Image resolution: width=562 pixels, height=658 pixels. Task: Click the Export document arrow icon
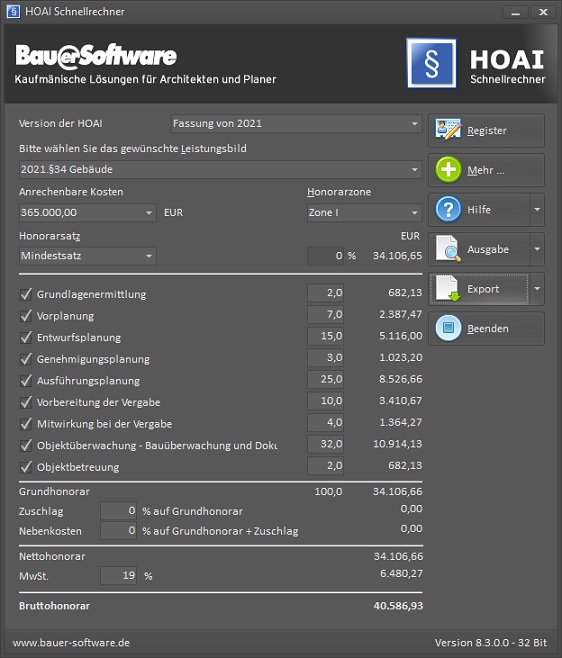coord(448,289)
